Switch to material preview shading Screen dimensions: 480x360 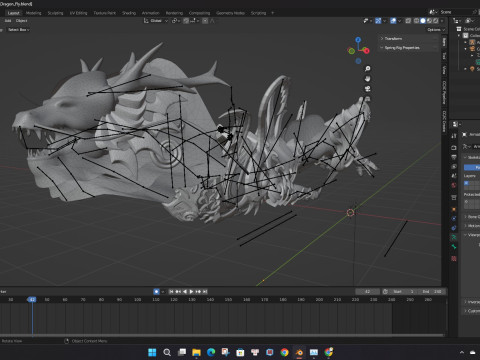tap(429, 21)
